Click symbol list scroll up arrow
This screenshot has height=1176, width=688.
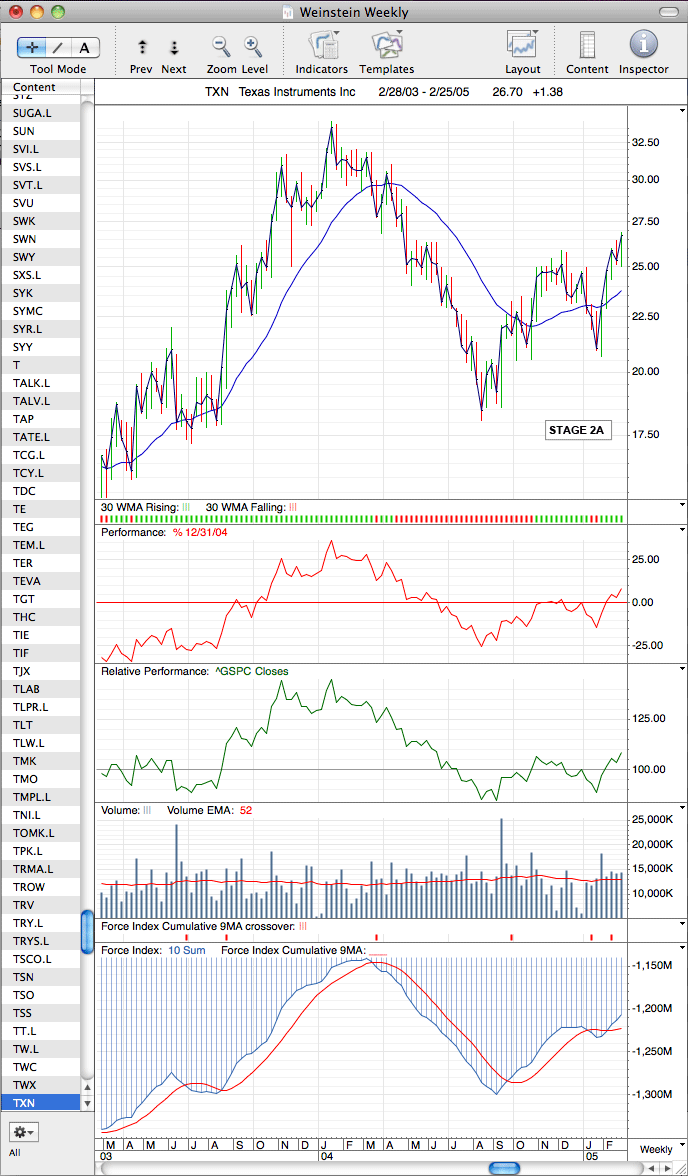pyautogui.click(x=87, y=1087)
